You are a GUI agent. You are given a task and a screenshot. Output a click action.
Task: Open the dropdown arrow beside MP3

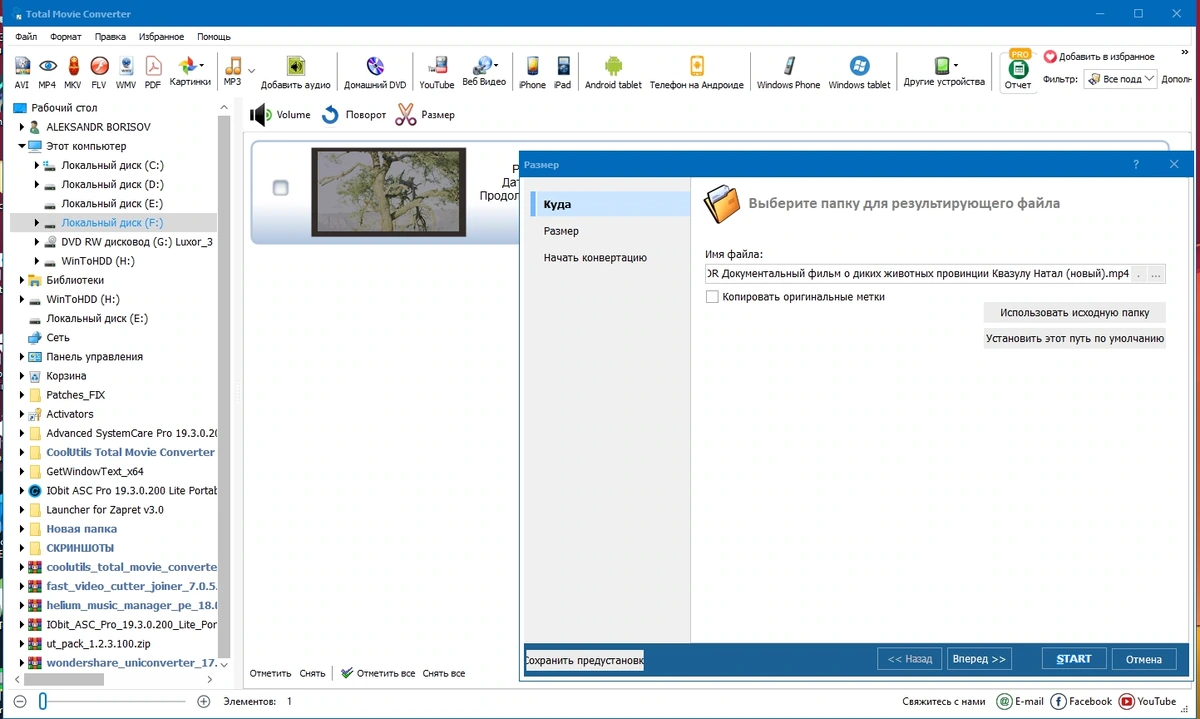251,71
